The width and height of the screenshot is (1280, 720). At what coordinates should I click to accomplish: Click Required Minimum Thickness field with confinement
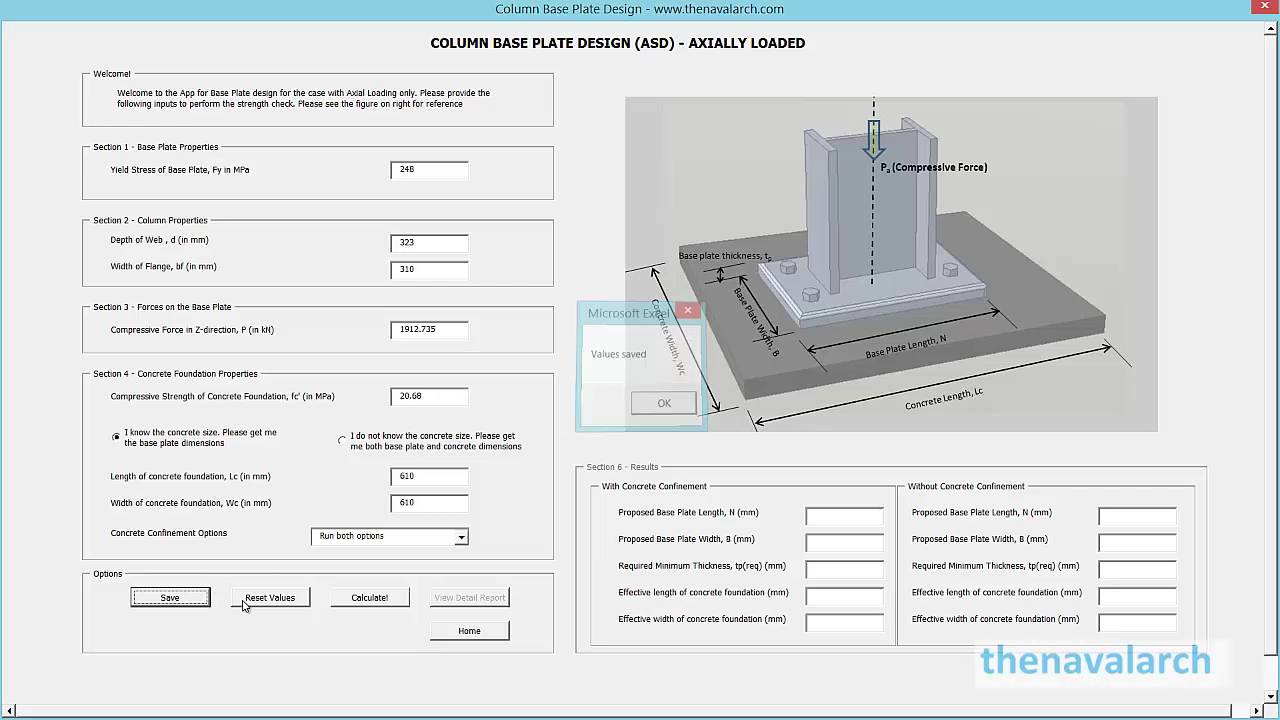coord(845,569)
